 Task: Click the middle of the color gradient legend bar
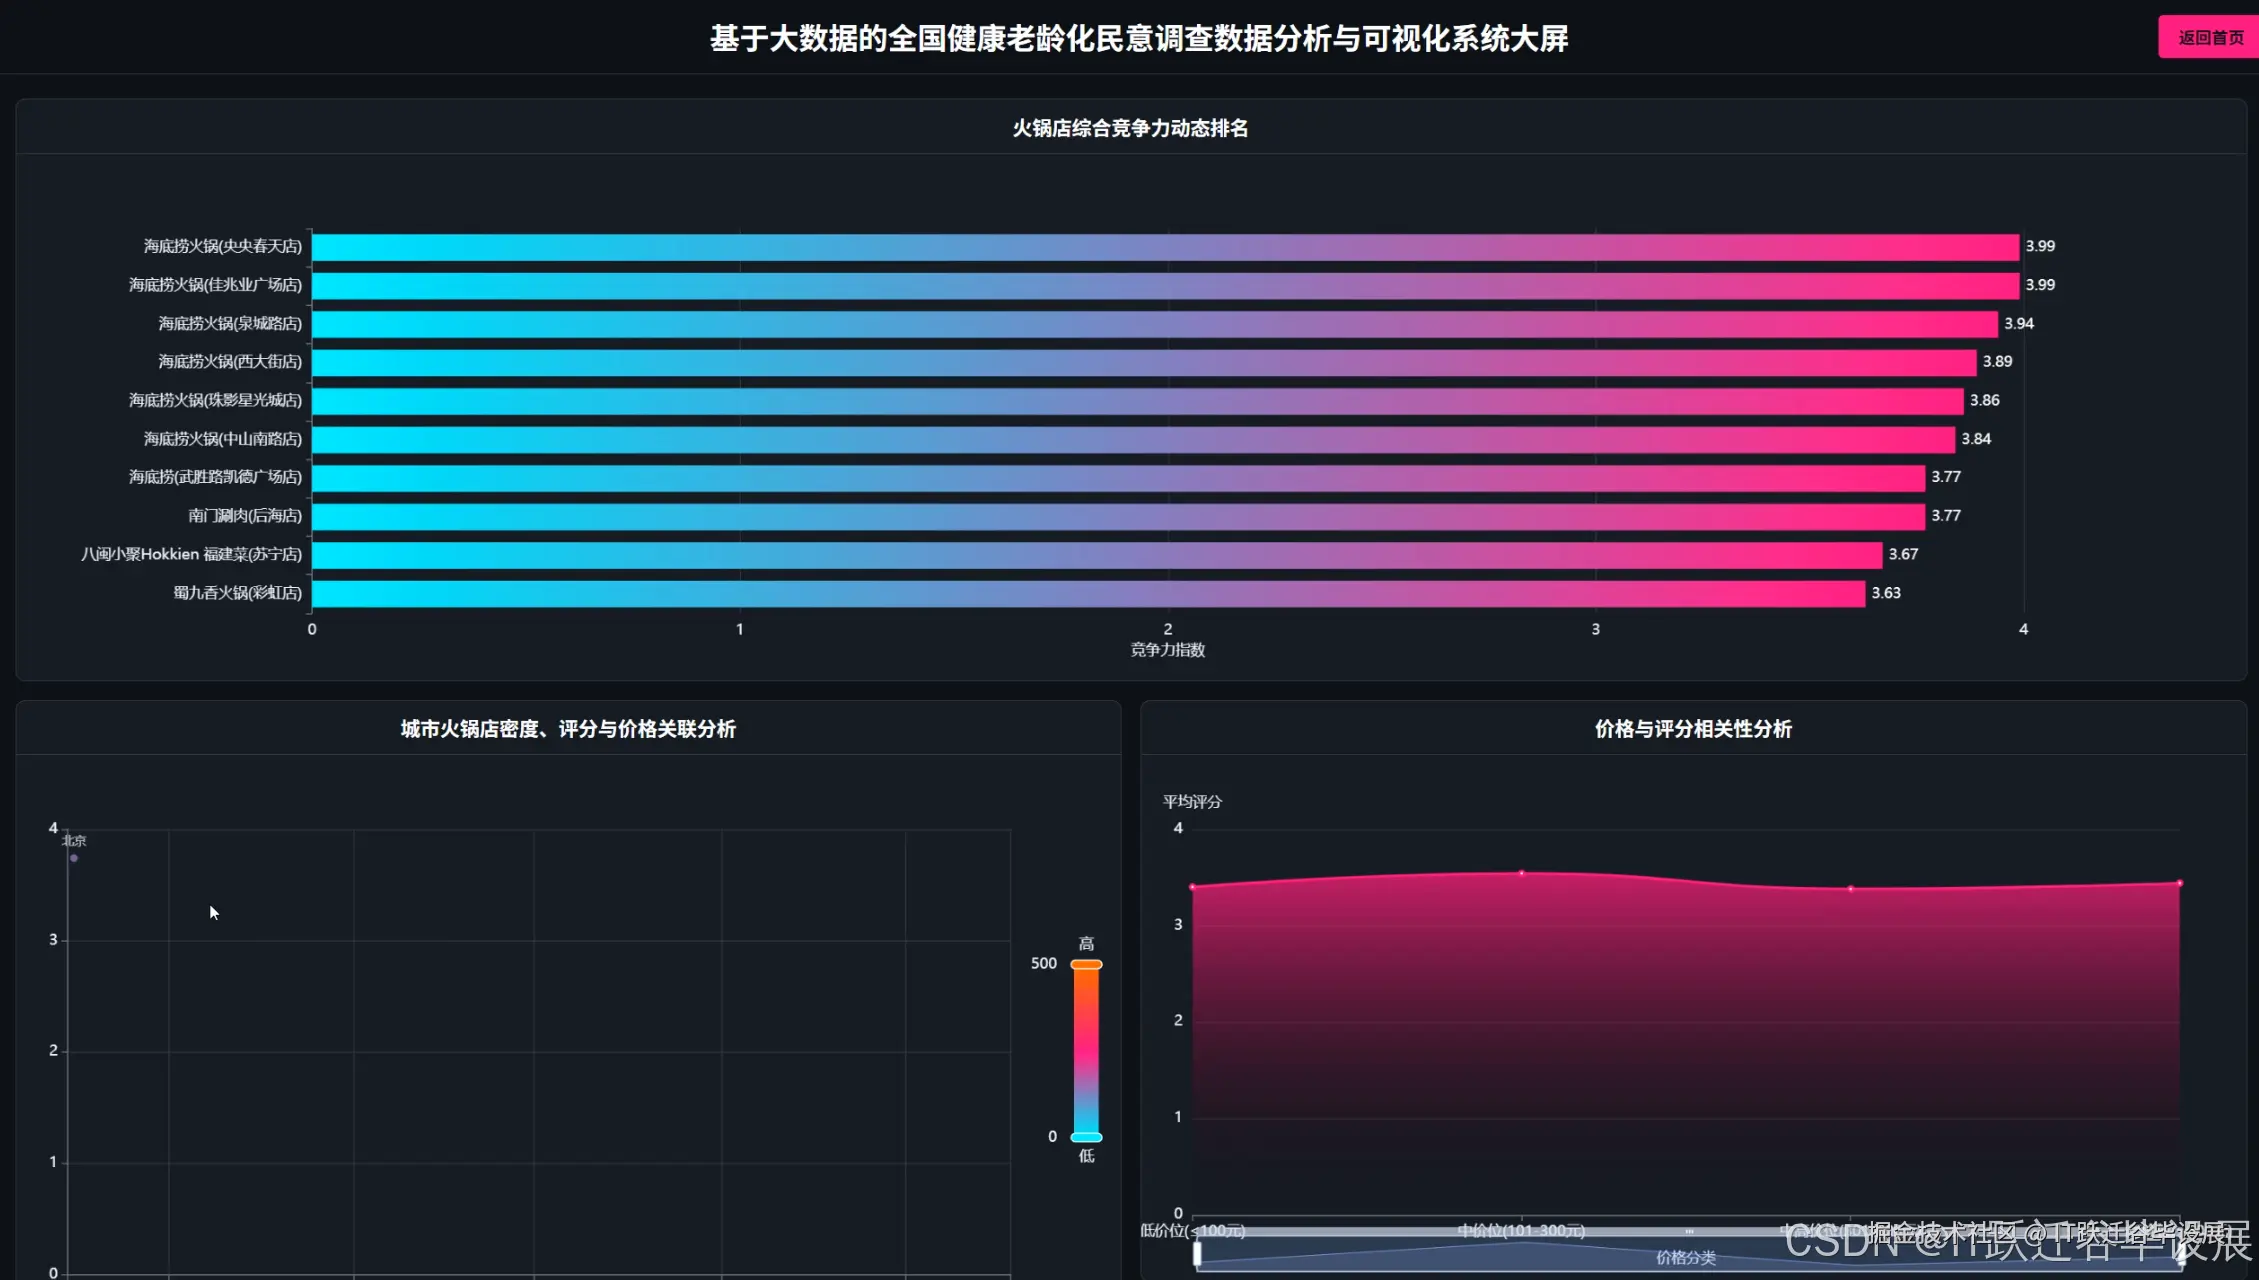(x=1086, y=1050)
